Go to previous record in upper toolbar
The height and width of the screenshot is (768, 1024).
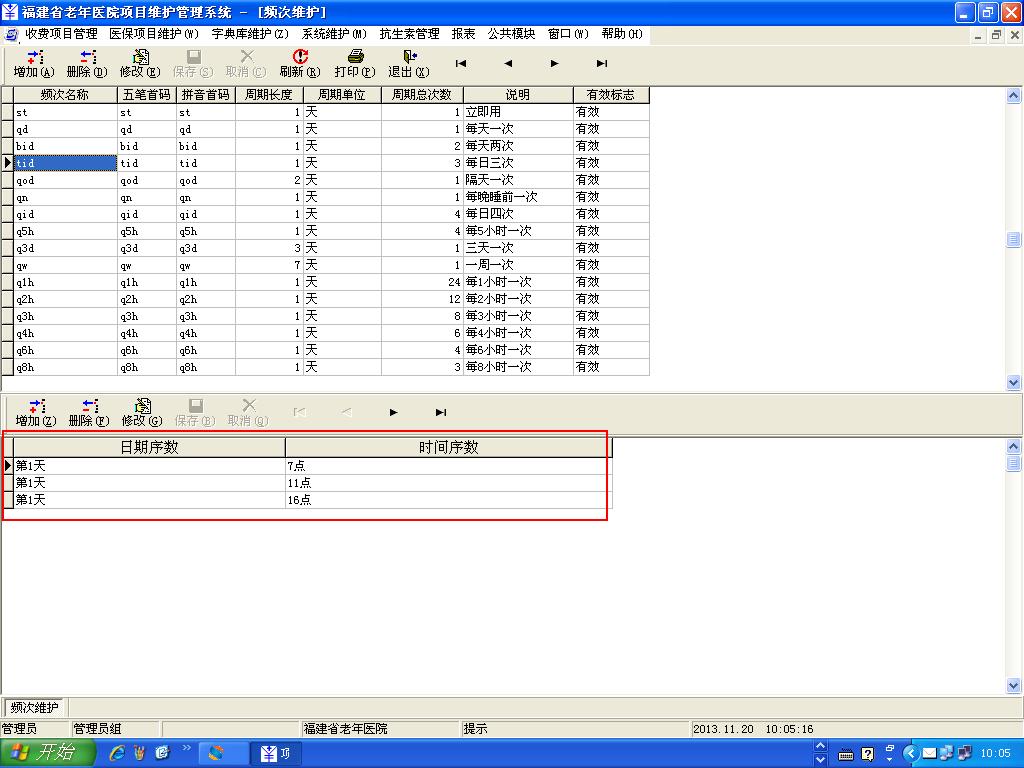pyautogui.click(x=508, y=63)
